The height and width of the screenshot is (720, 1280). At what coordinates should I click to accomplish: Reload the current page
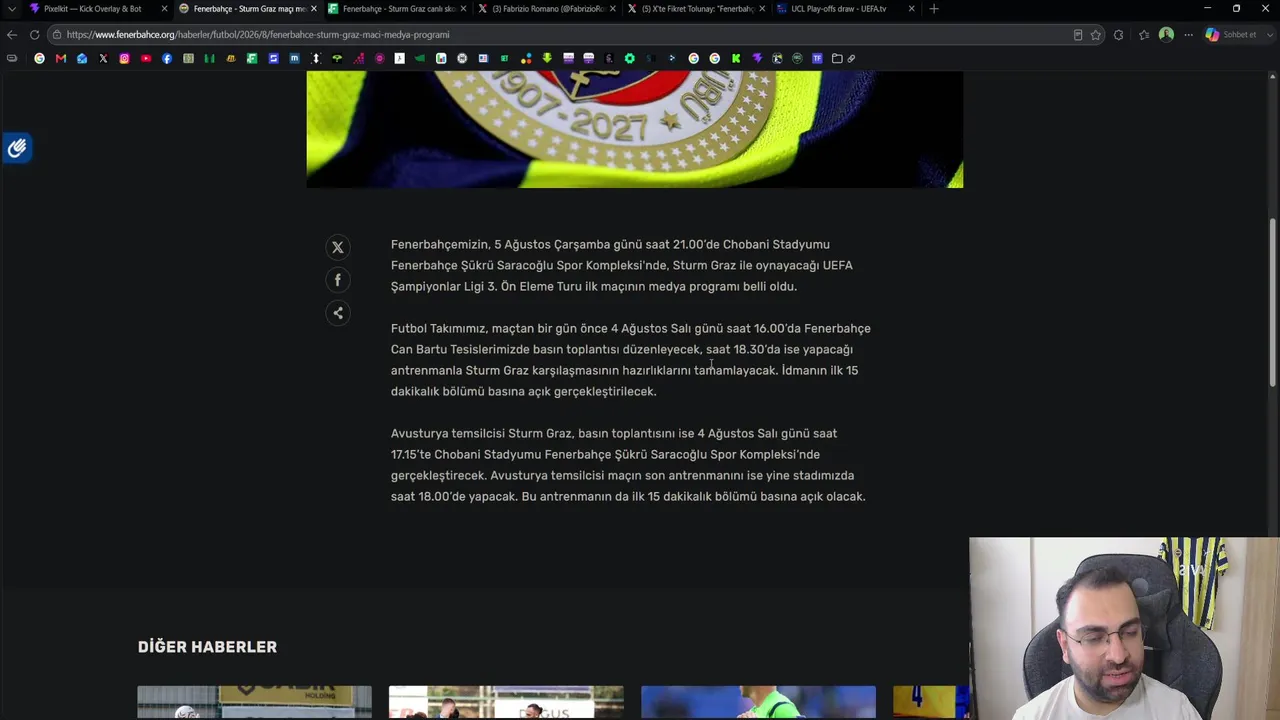pos(34,34)
